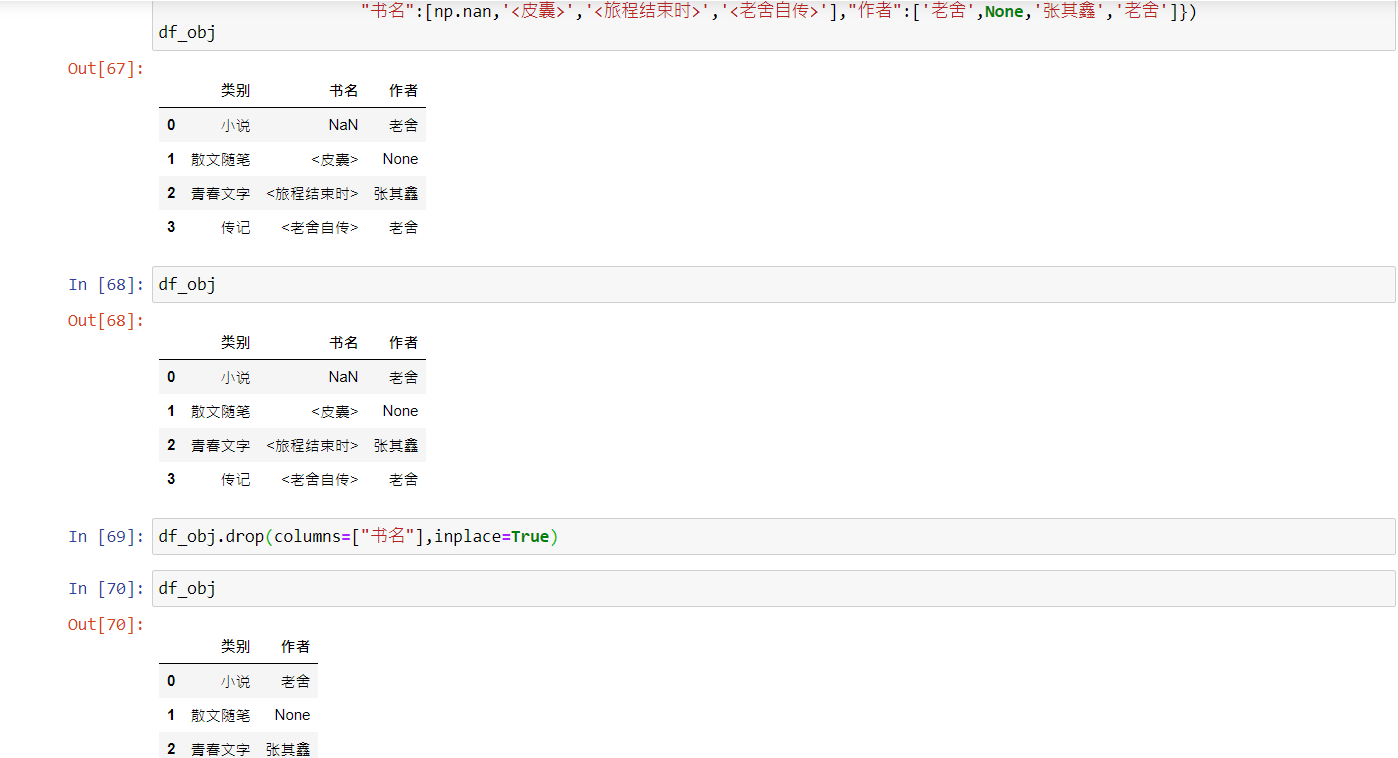Click the Out[67]: output prompt
Viewport: 1398px width, 758px height.
(106, 69)
